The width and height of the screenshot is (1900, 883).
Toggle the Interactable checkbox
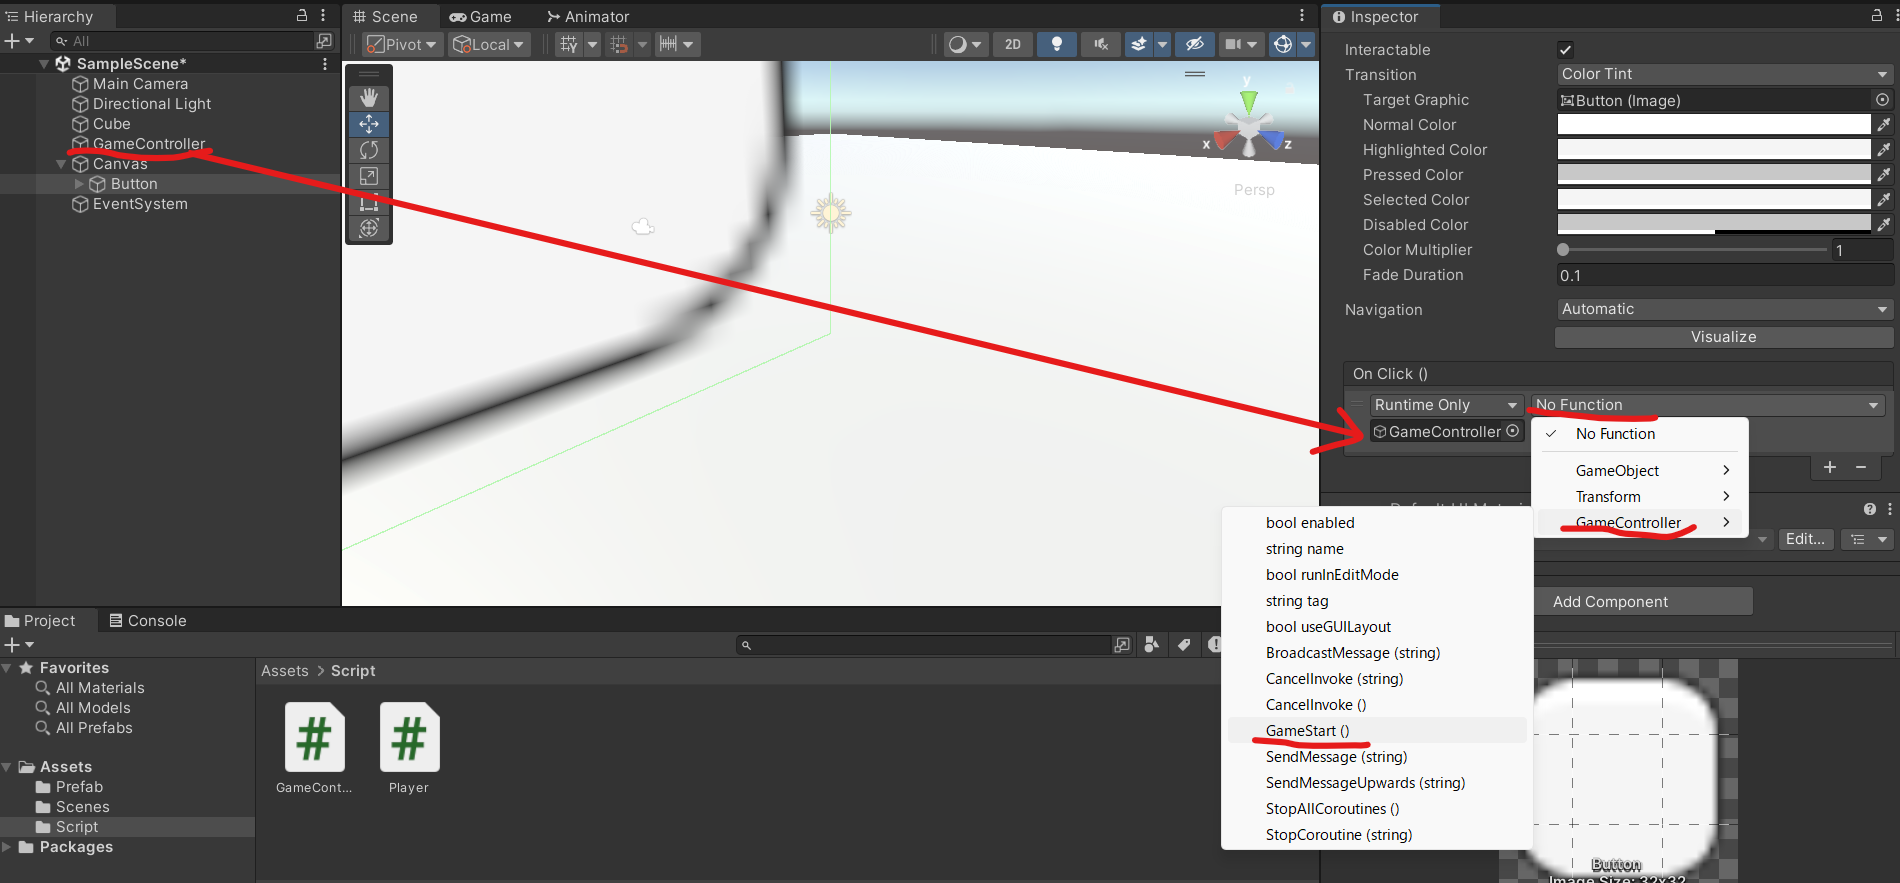[x=1566, y=50]
